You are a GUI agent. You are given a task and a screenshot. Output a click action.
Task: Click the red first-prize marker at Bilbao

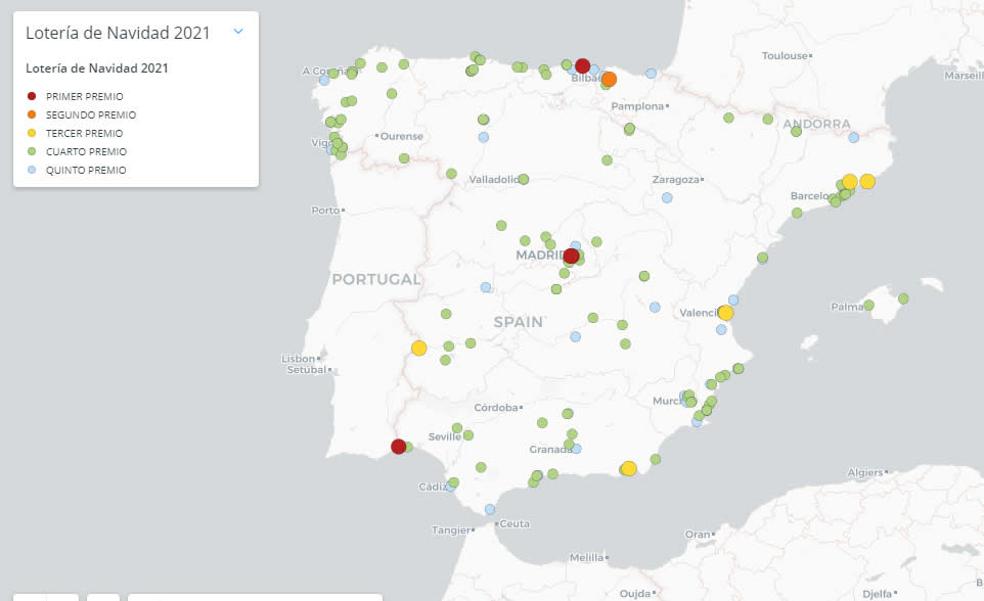(x=582, y=66)
